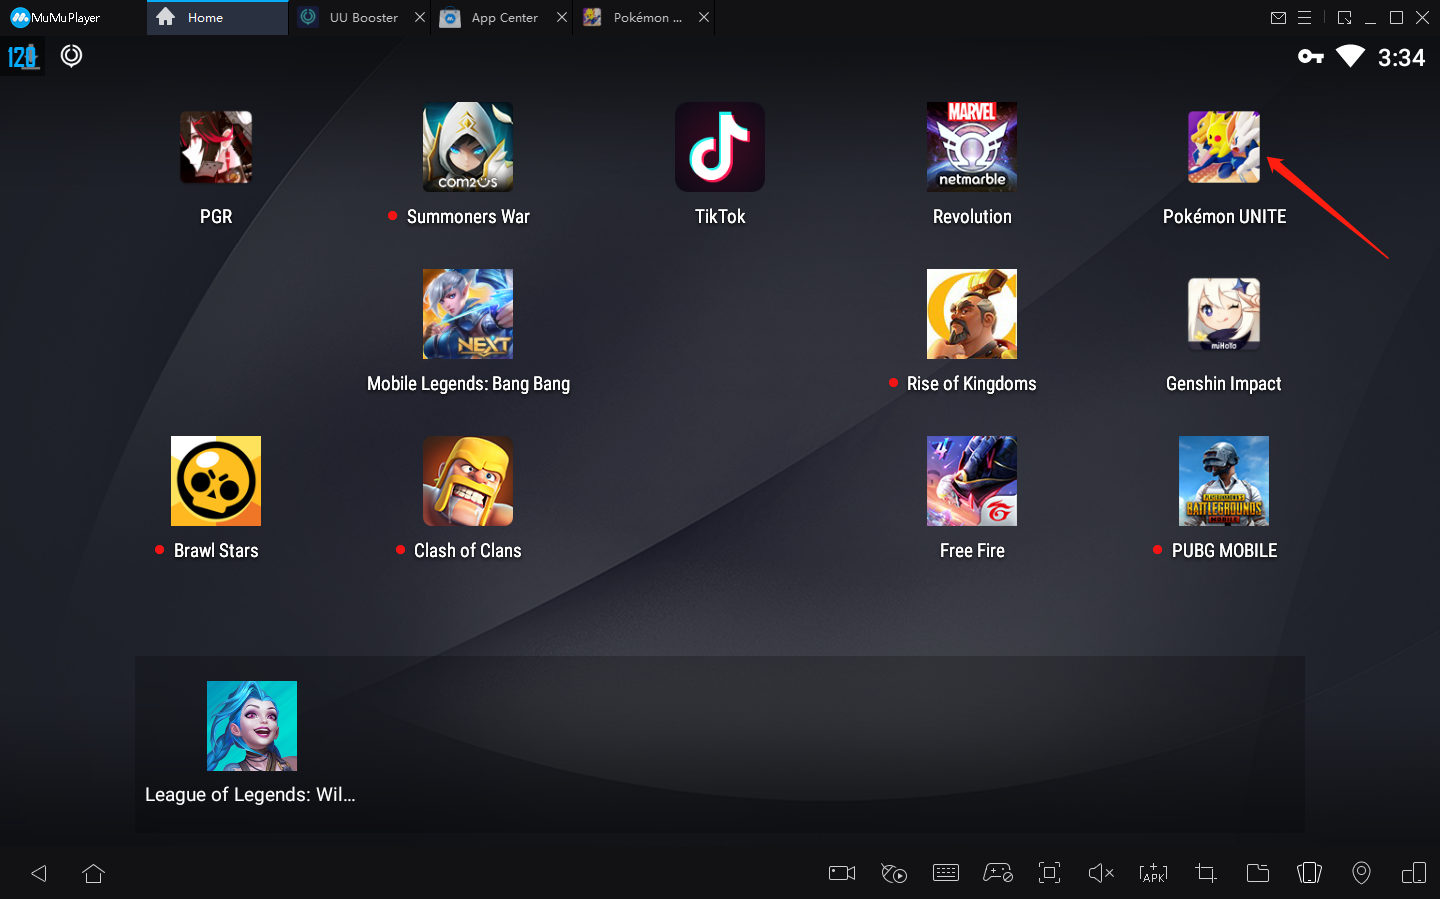Install an APK file
The height and width of the screenshot is (899, 1440).
pyautogui.click(x=1154, y=873)
